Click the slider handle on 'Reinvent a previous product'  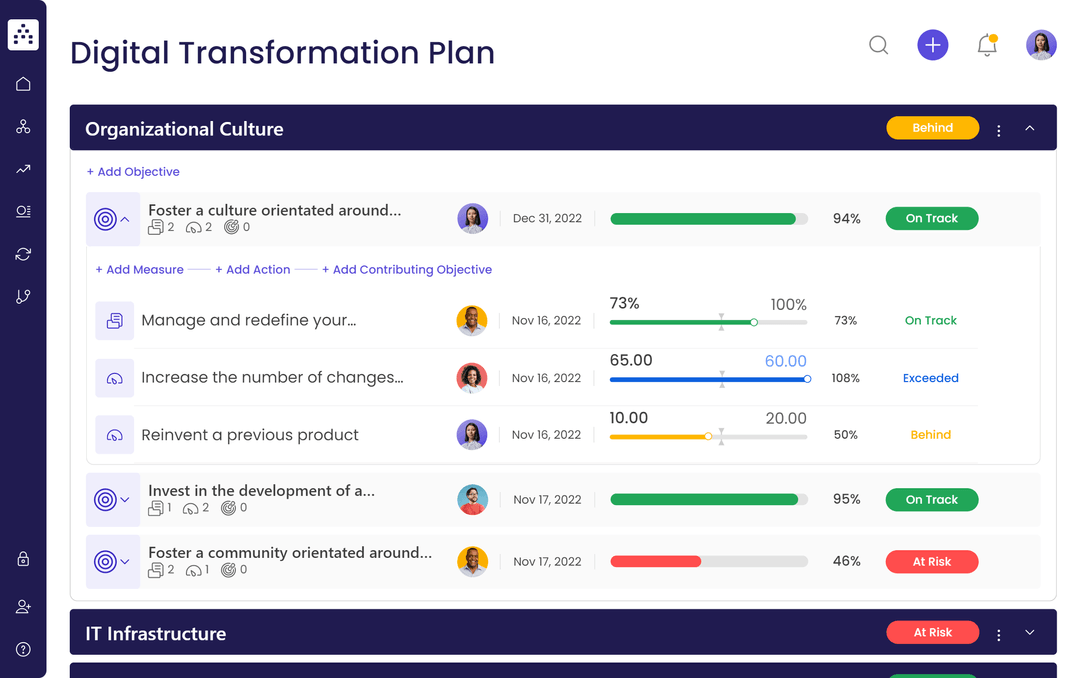[x=708, y=436]
